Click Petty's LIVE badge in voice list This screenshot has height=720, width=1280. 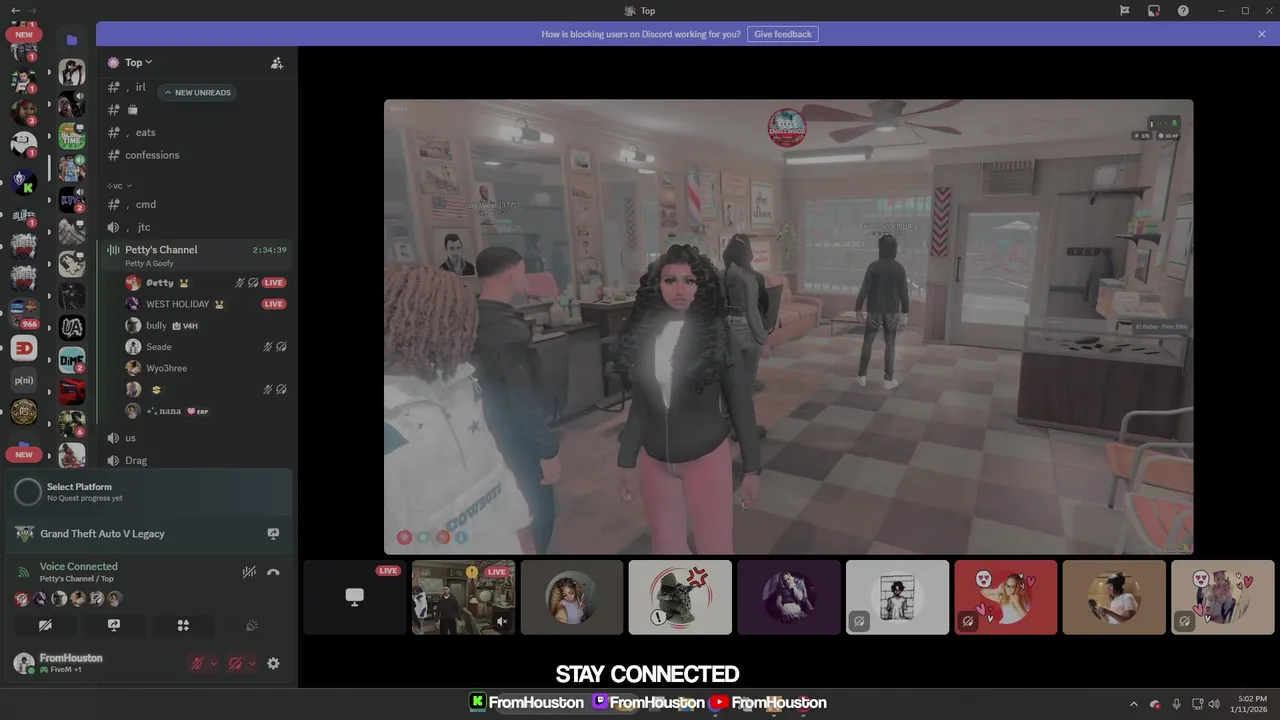point(273,283)
